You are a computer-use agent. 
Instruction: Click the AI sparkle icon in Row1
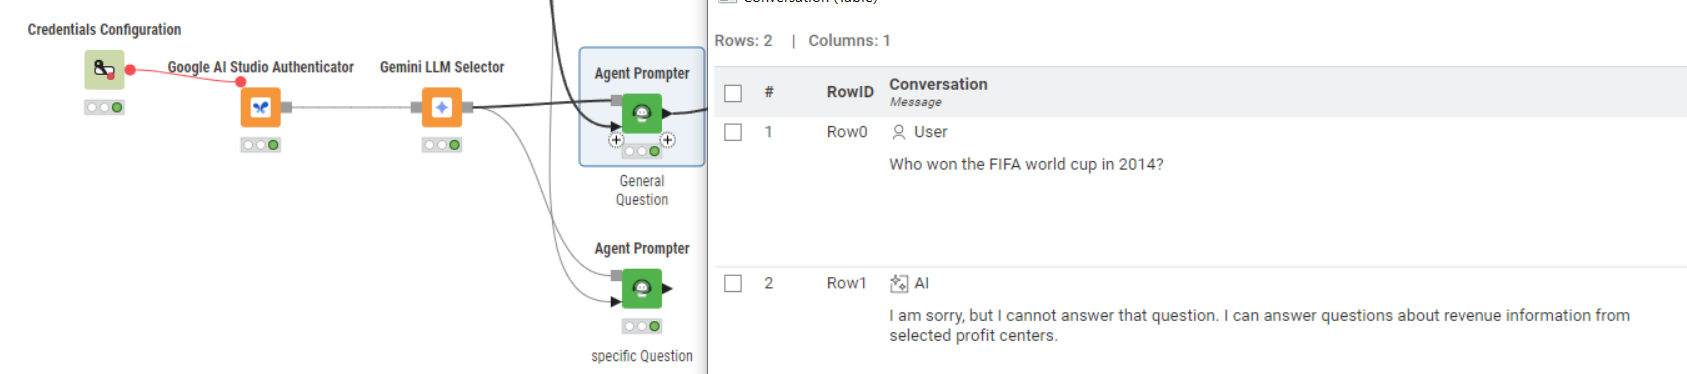click(899, 284)
